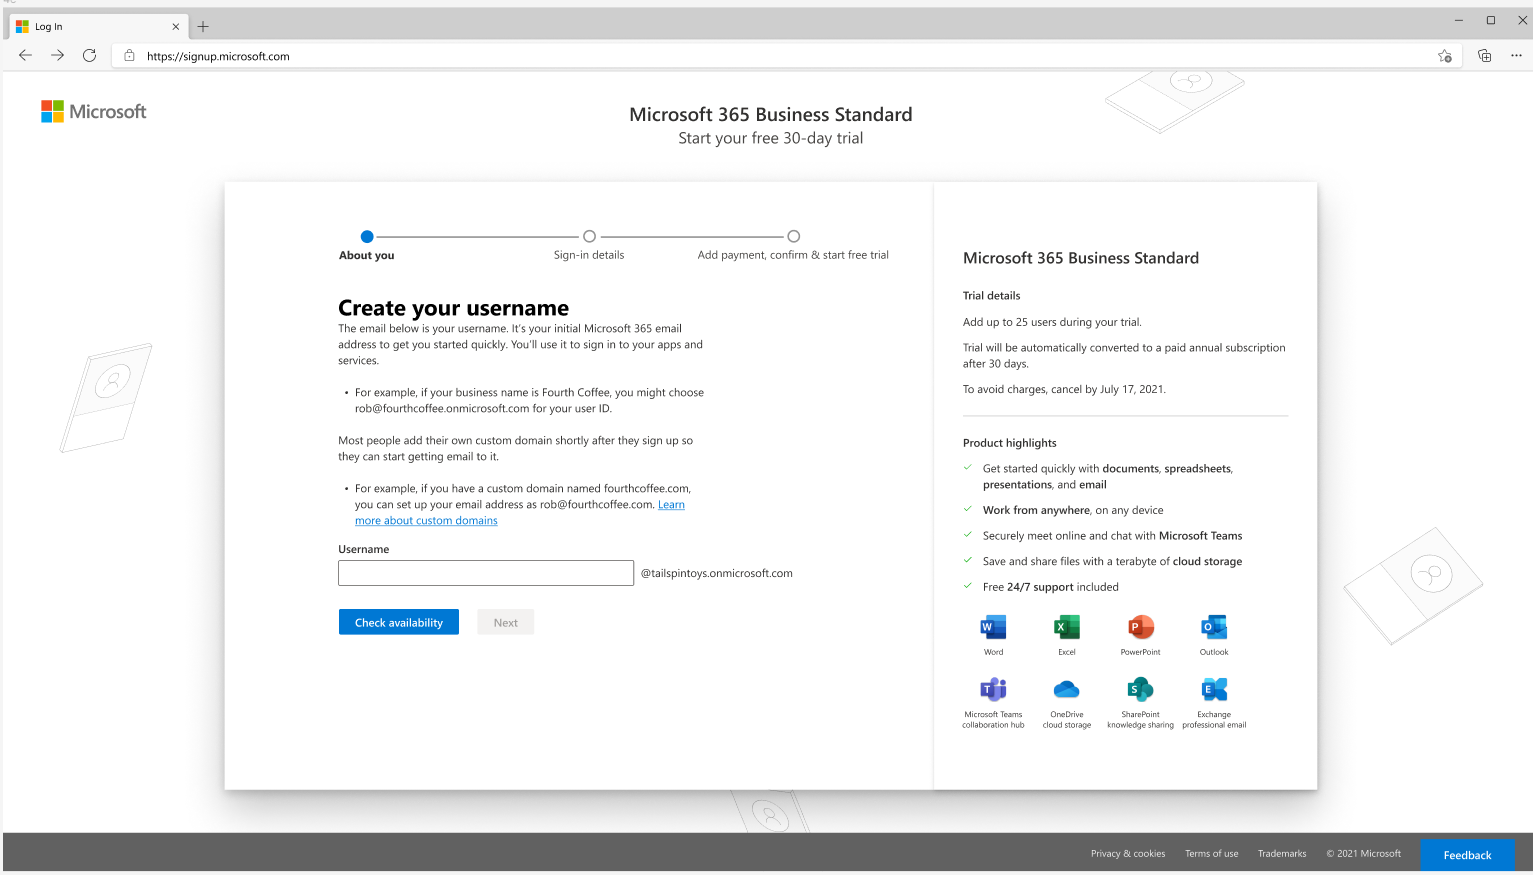Open a new tab with the plus icon

pos(203,27)
